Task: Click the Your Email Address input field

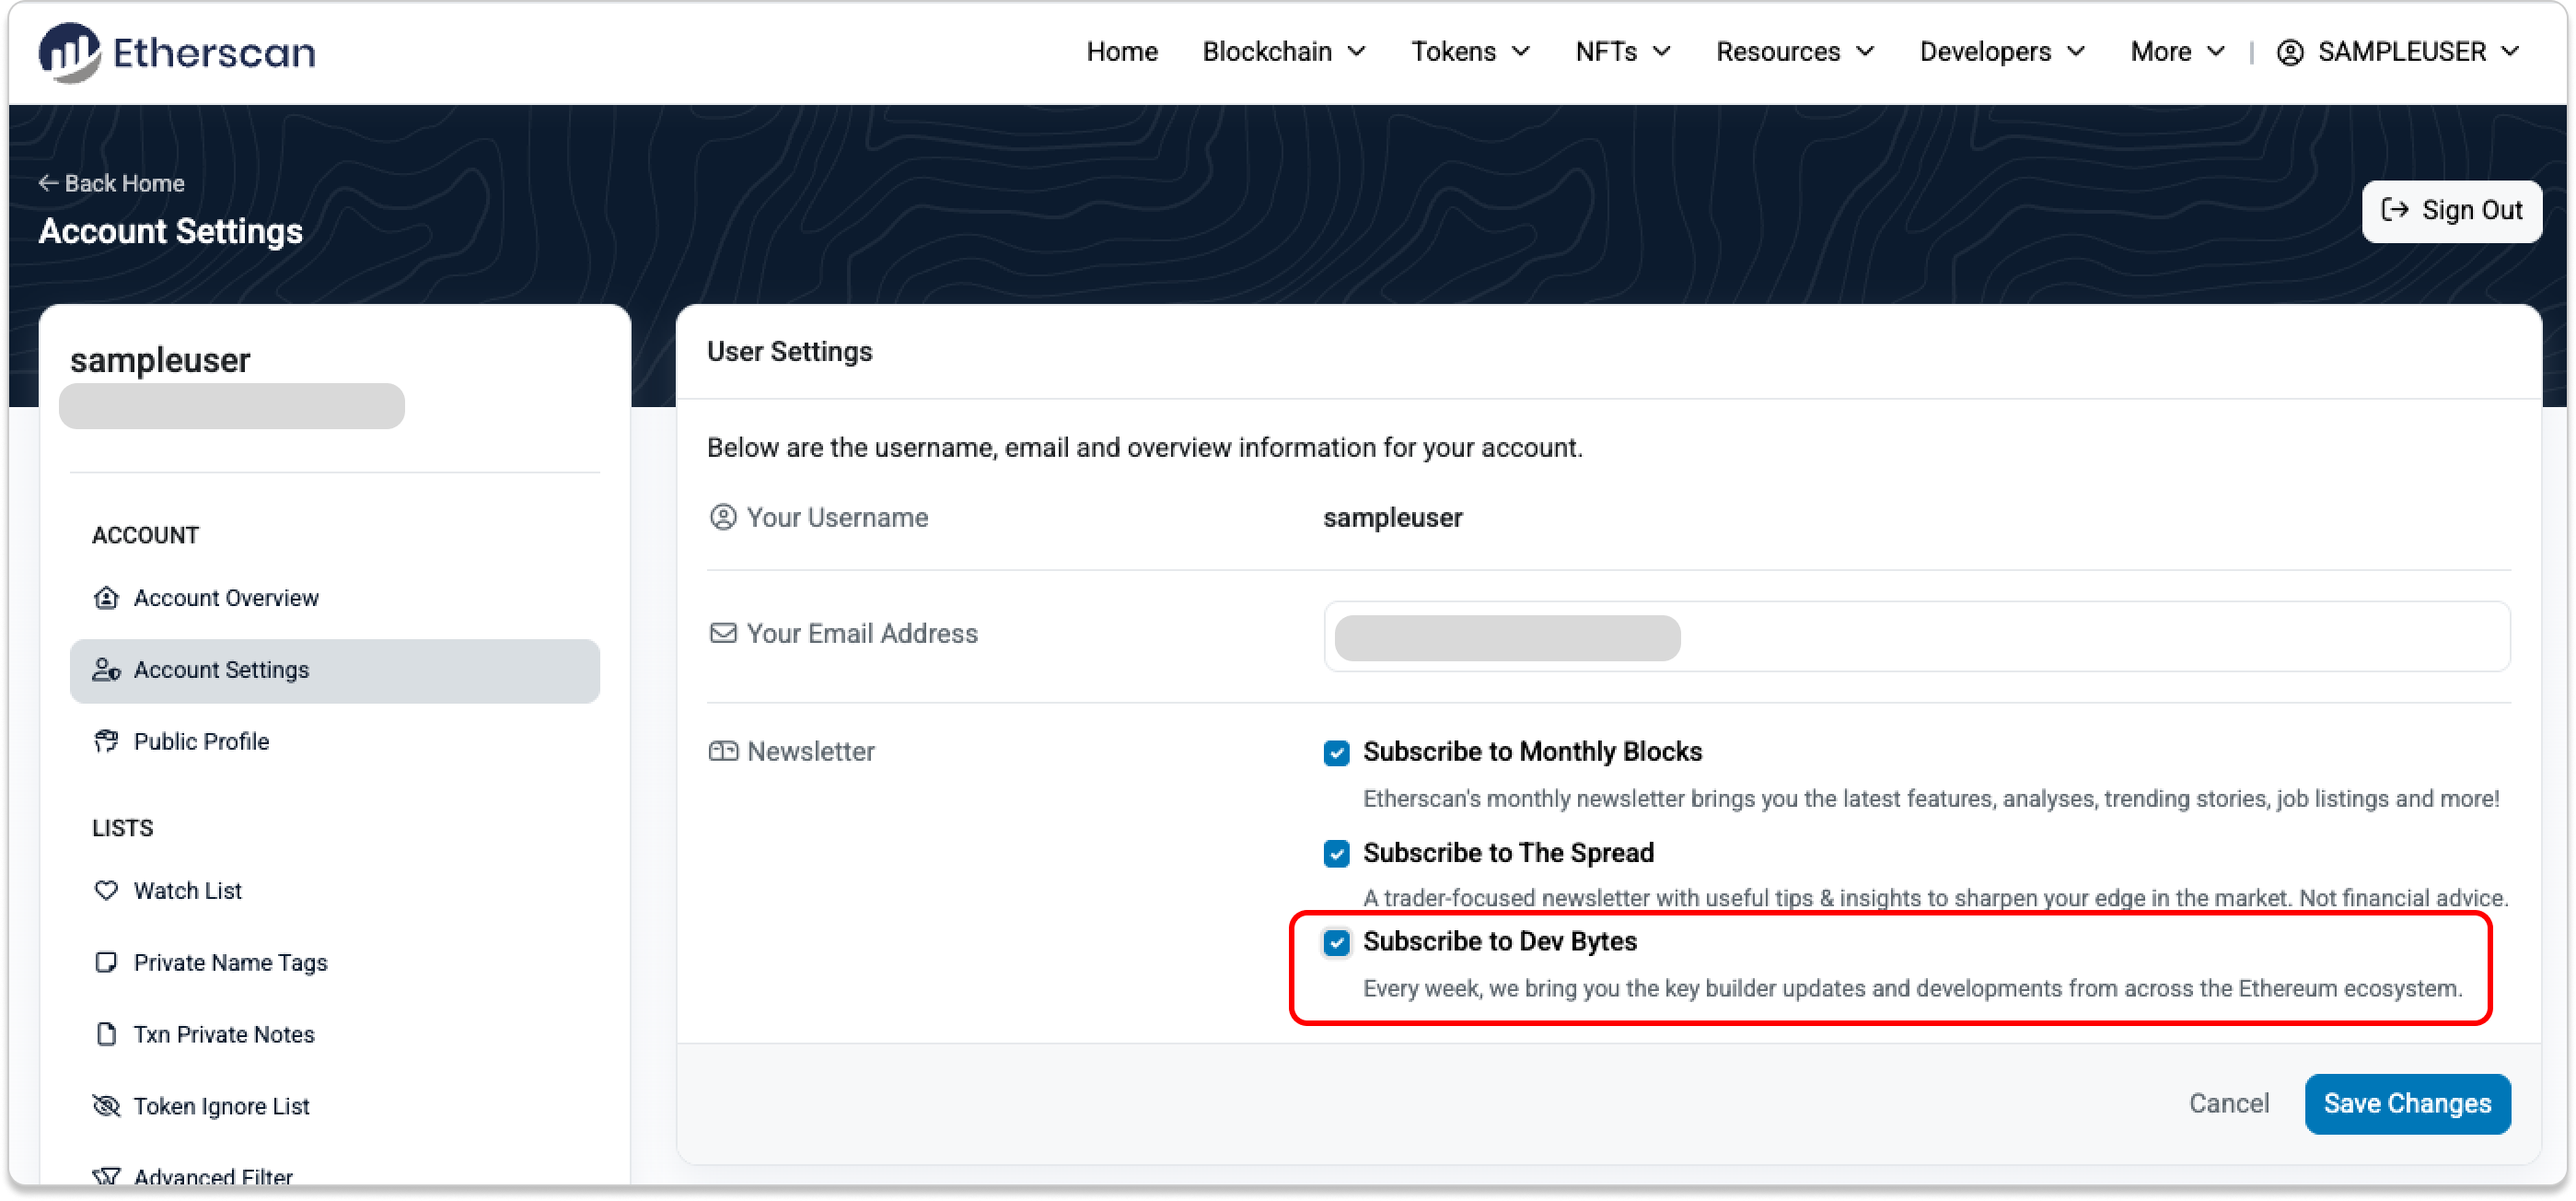Action: click(1916, 637)
